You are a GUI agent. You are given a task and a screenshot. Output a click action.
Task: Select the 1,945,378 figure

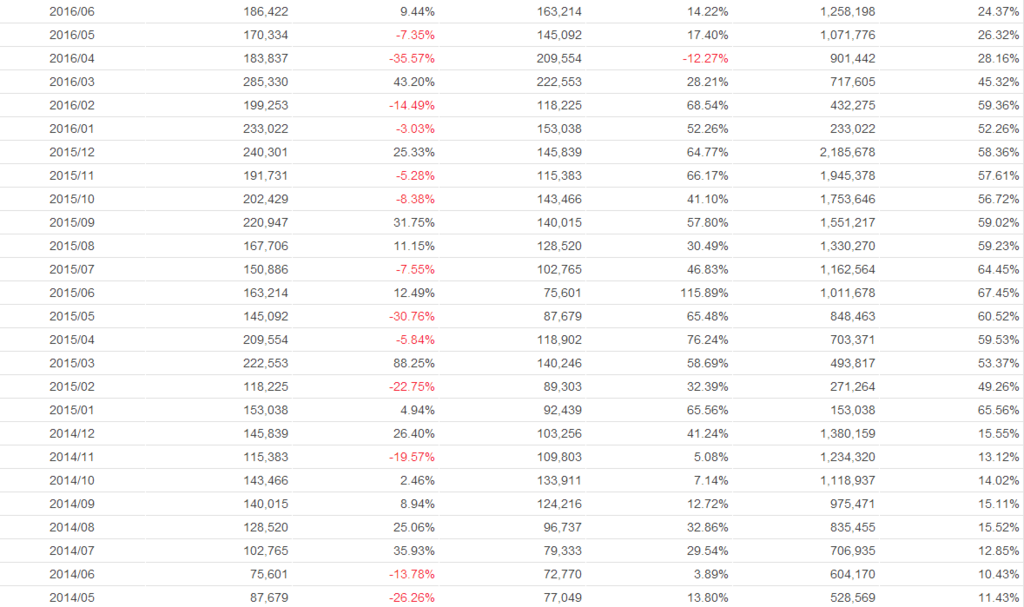(x=847, y=175)
